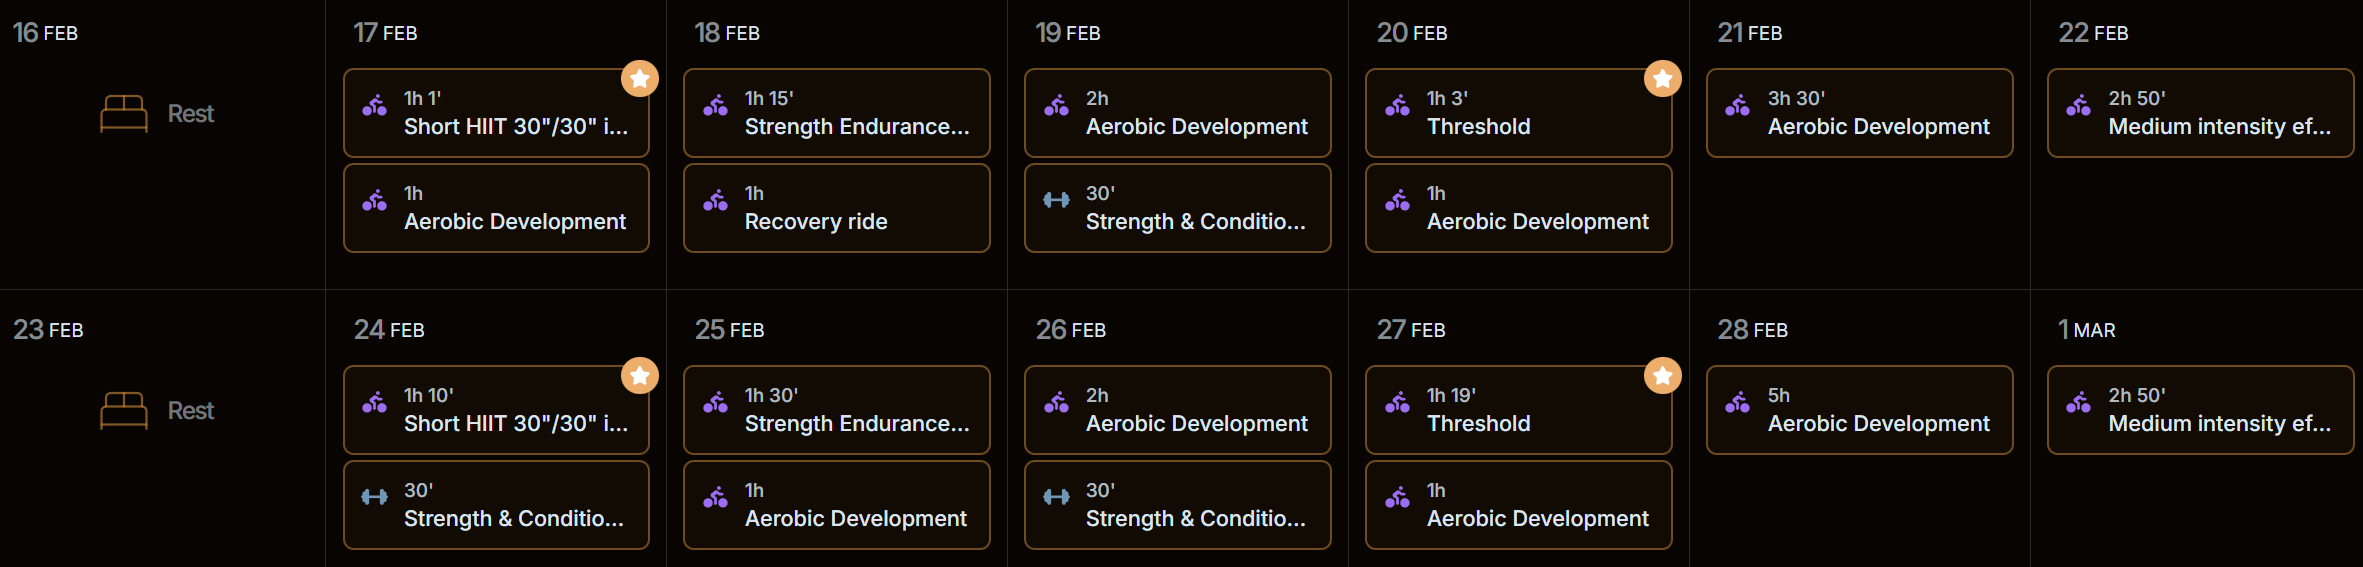This screenshot has width=2363, height=567.
Task: Click star badge on 24 Feb HIIT workout
Action: [x=639, y=376]
